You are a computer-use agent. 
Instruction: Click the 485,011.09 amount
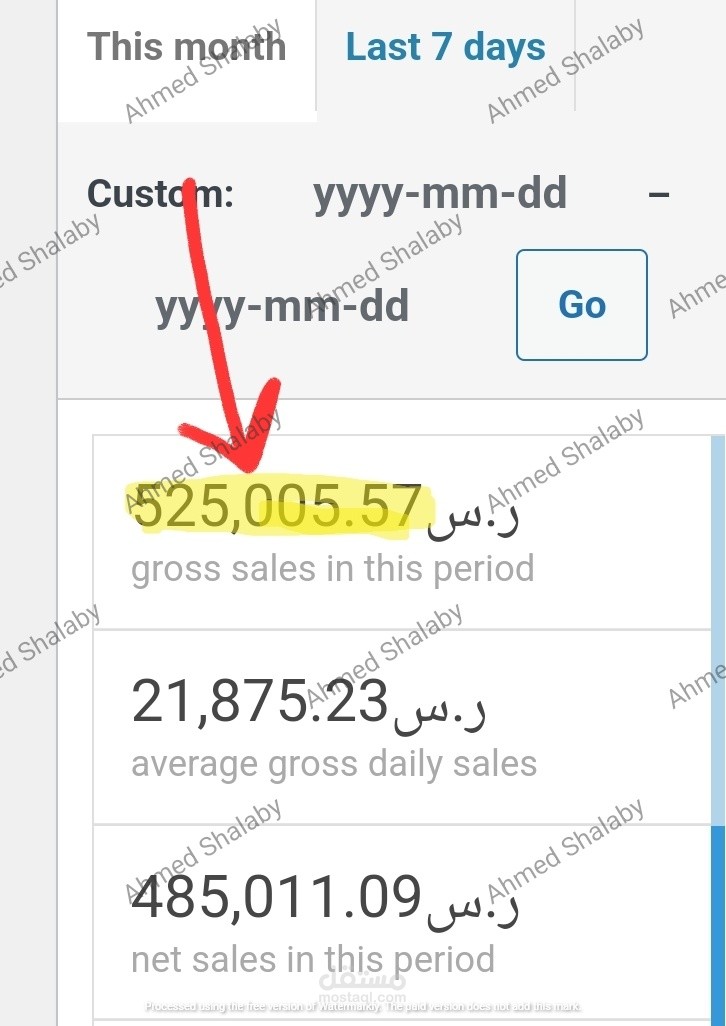pos(277,898)
